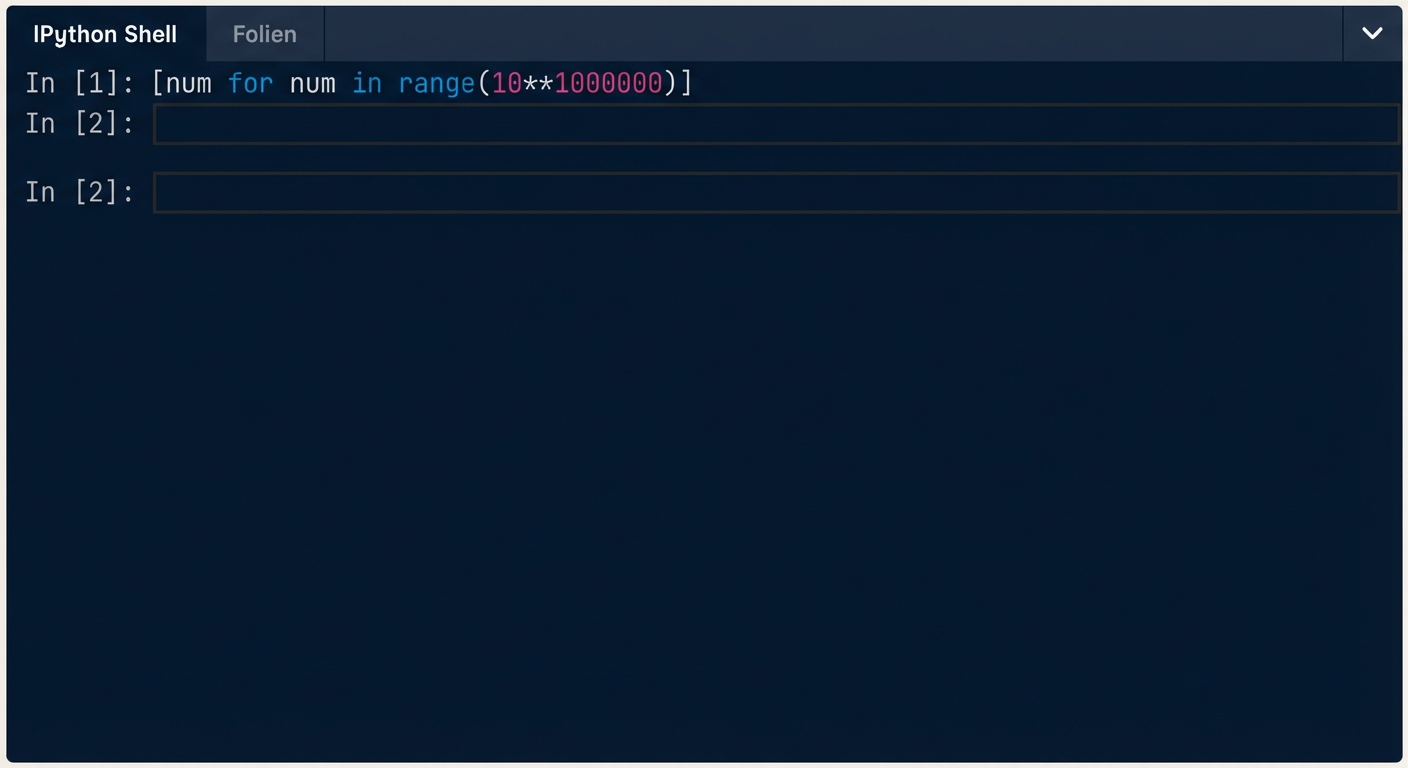Click the lower In [2] prompt label

[x=79, y=192]
